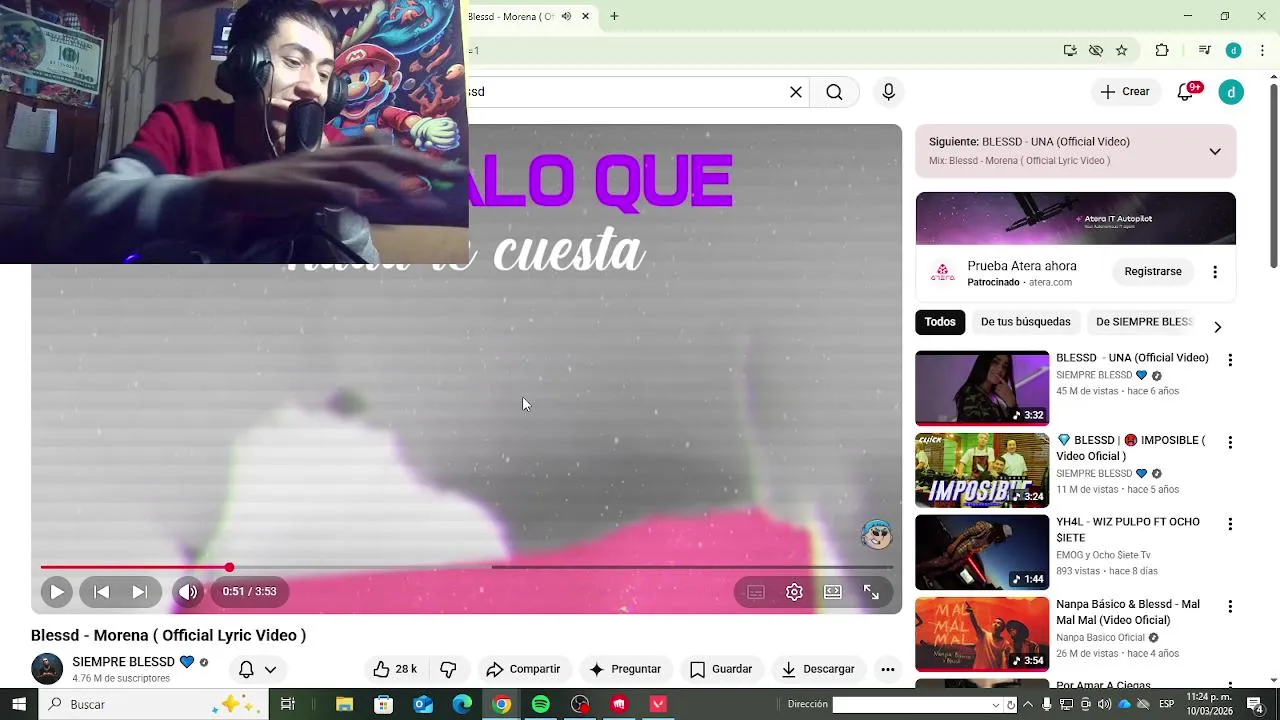This screenshot has height=720, width=1280.
Task: Open options menu for YH4L WIZ PULPO
Action: click(1230, 524)
